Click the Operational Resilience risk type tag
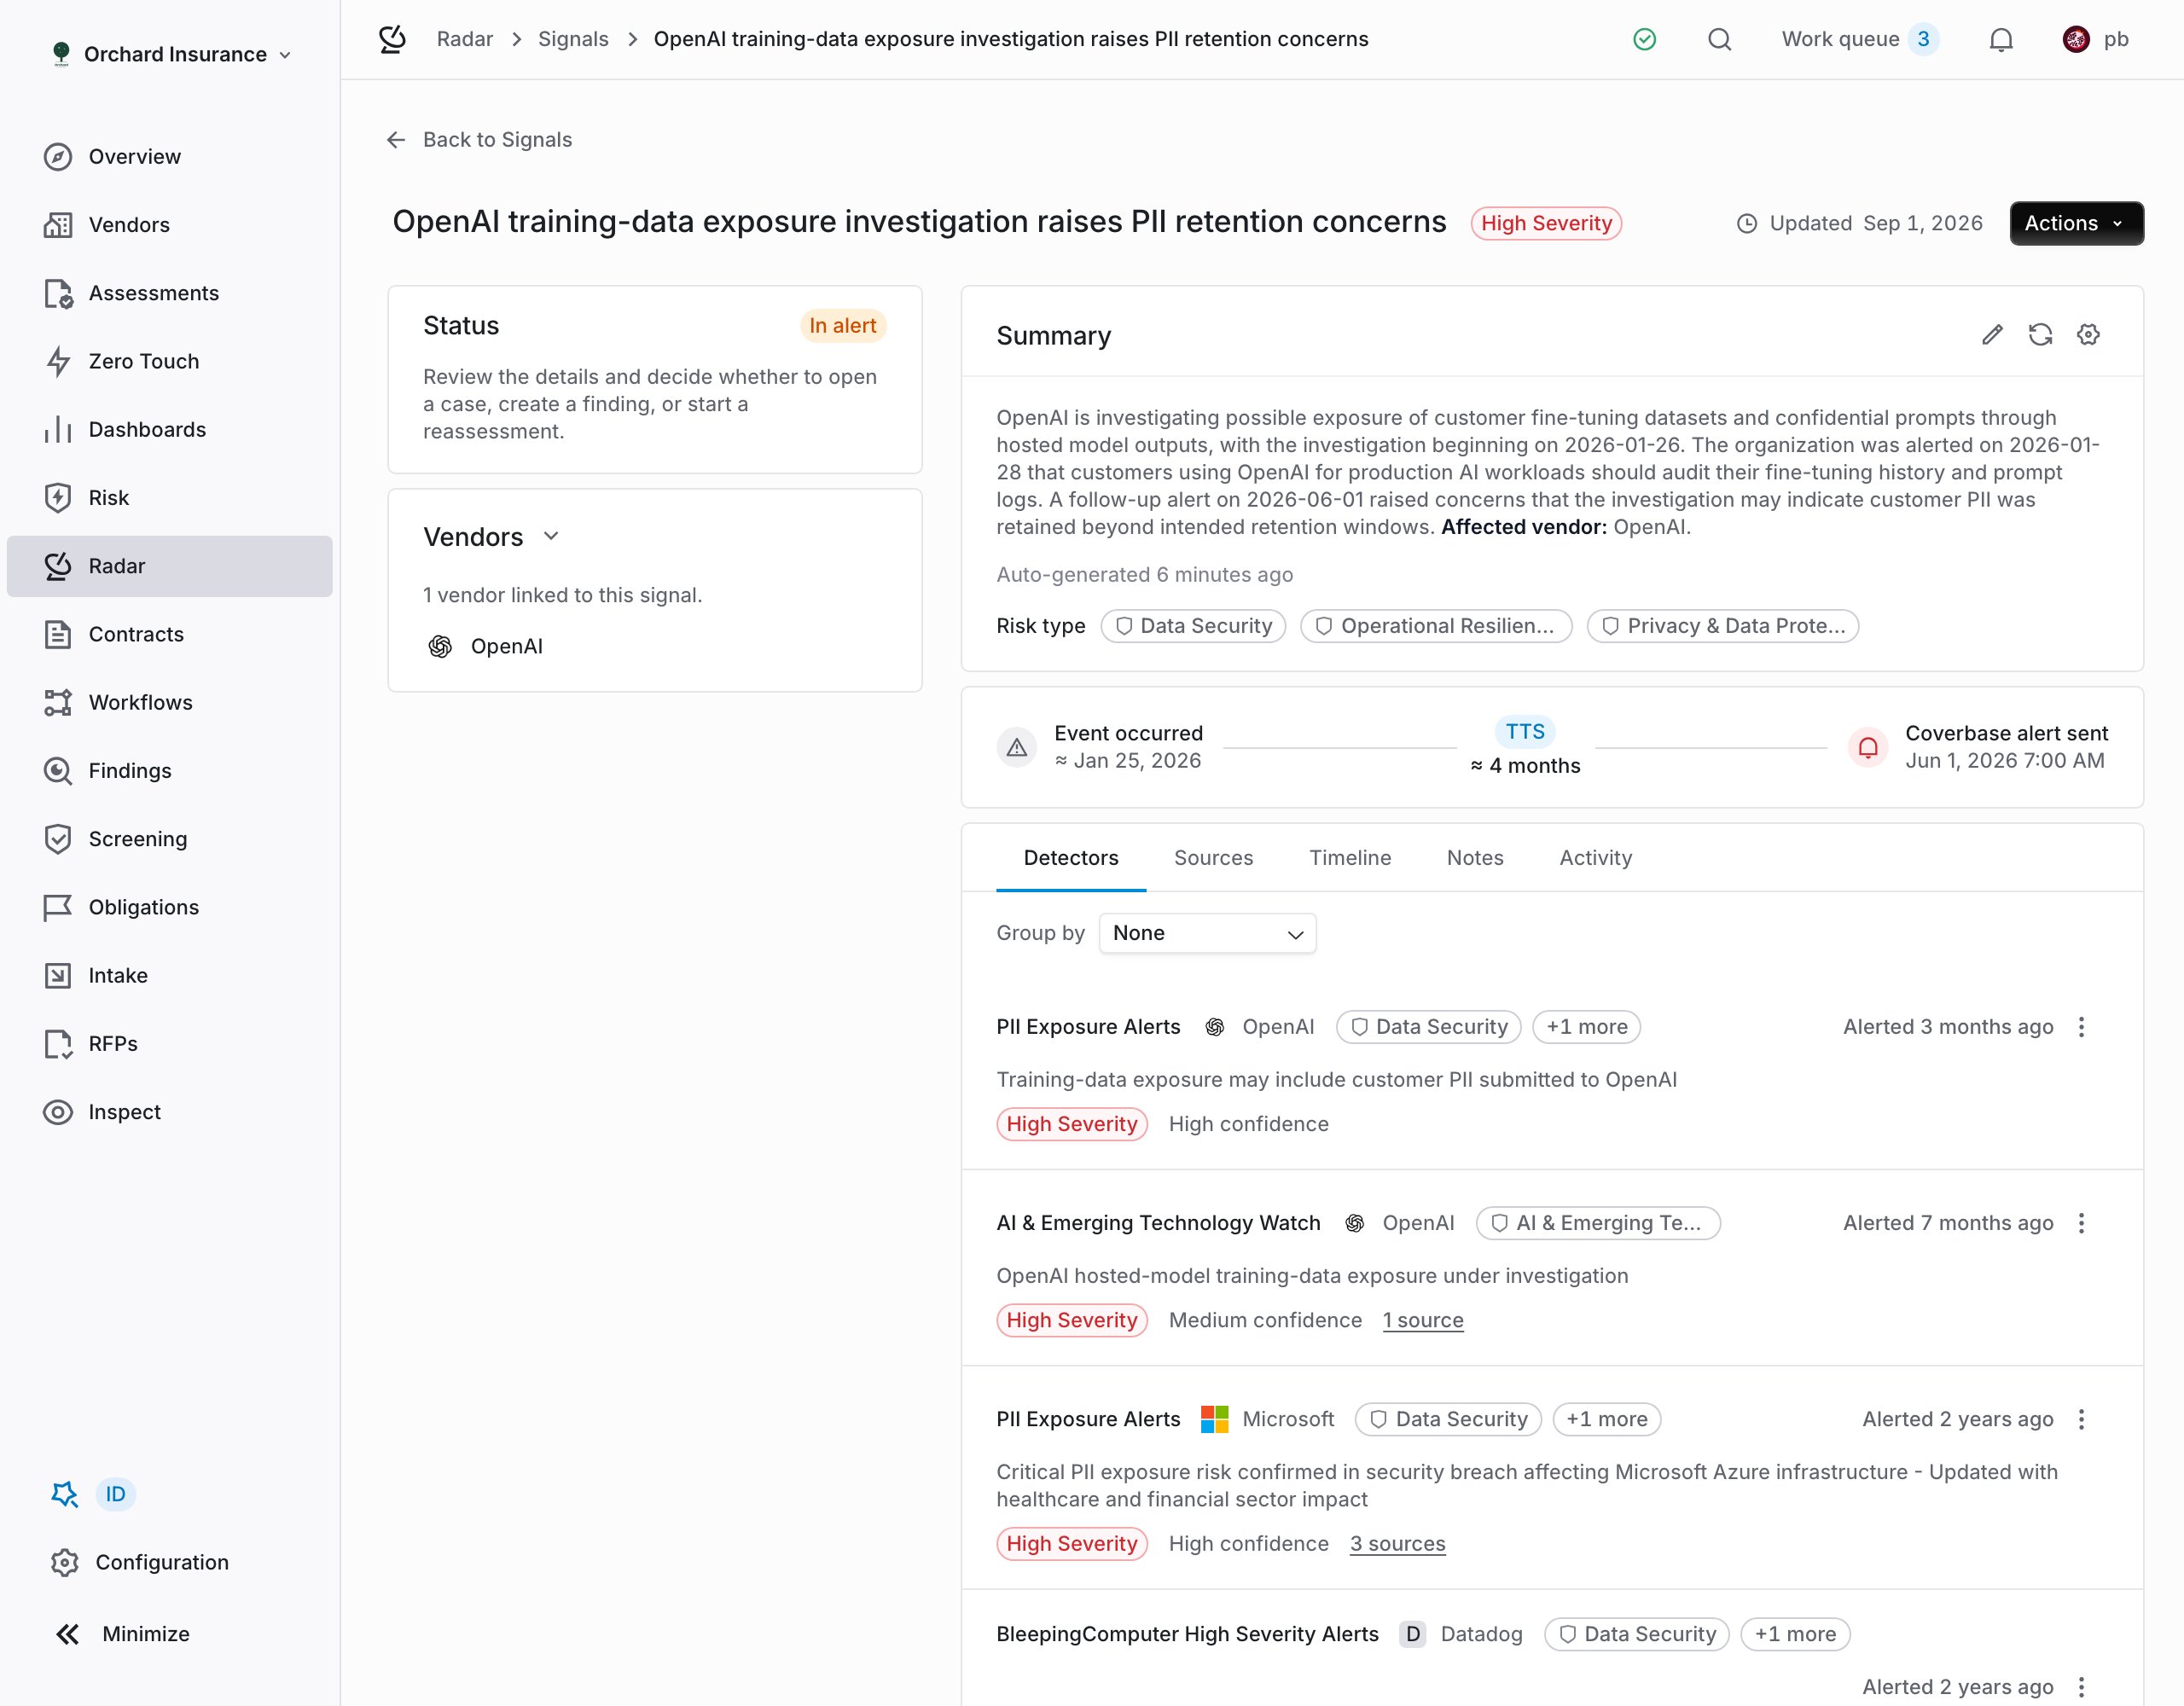 click(x=1436, y=626)
